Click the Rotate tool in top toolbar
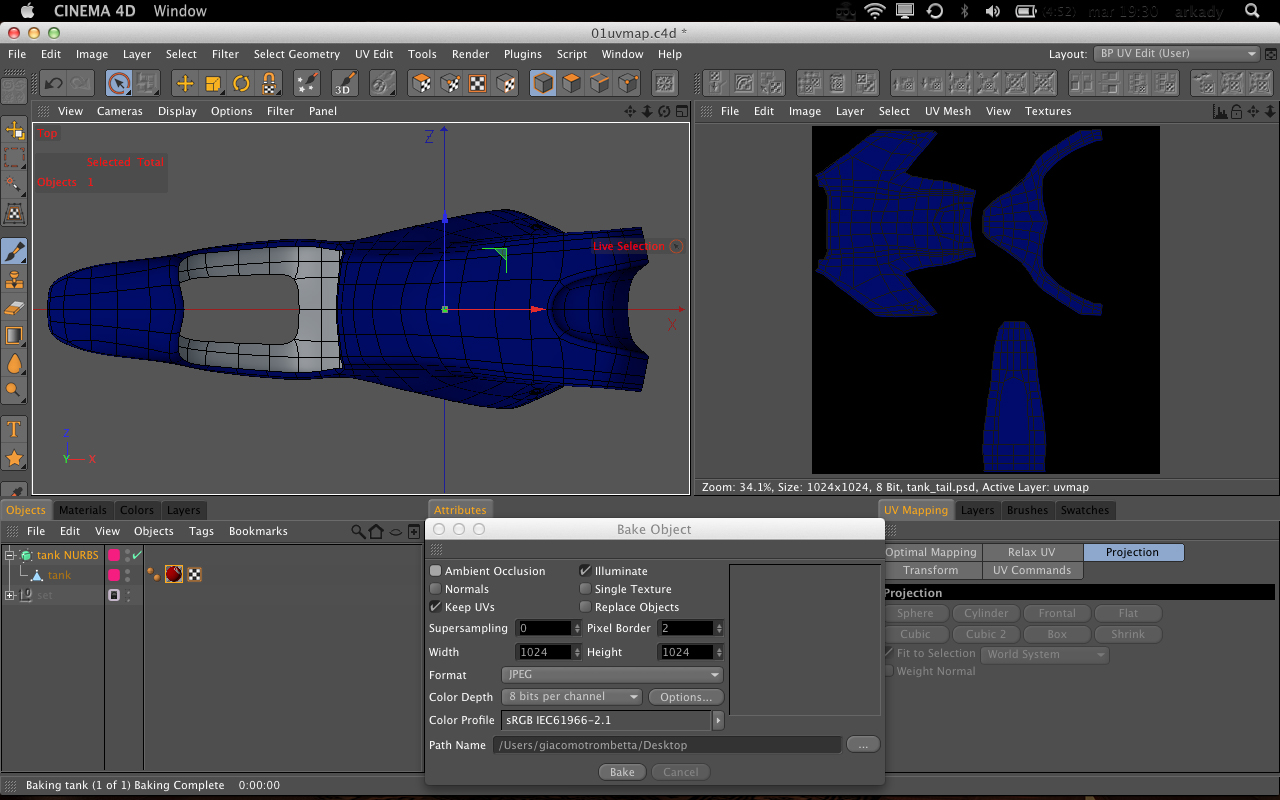Image resolution: width=1280 pixels, height=800 pixels. pos(241,83)
